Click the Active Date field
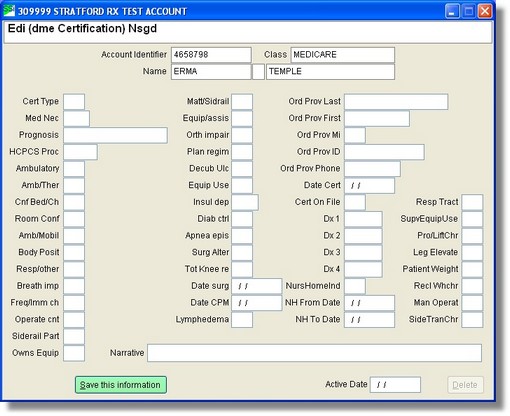This screenshot has width=510, height=416. 395,385
